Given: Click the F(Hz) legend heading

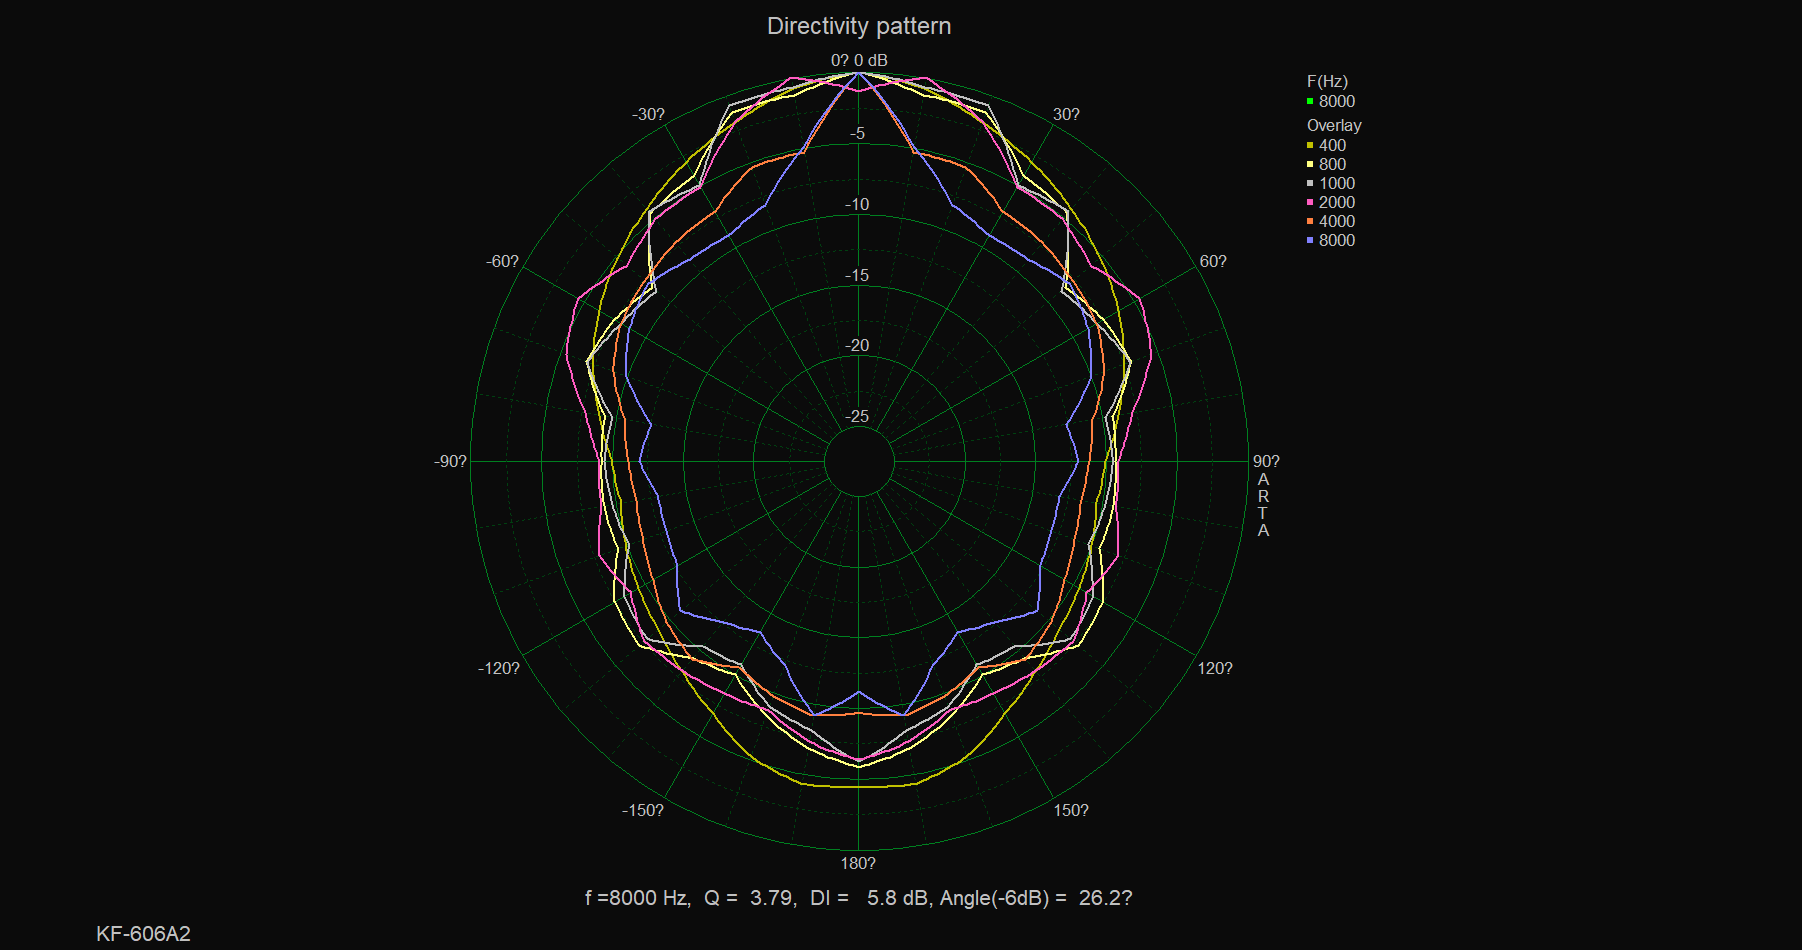Looking at the screenshot, I should tap(1327, 81).
